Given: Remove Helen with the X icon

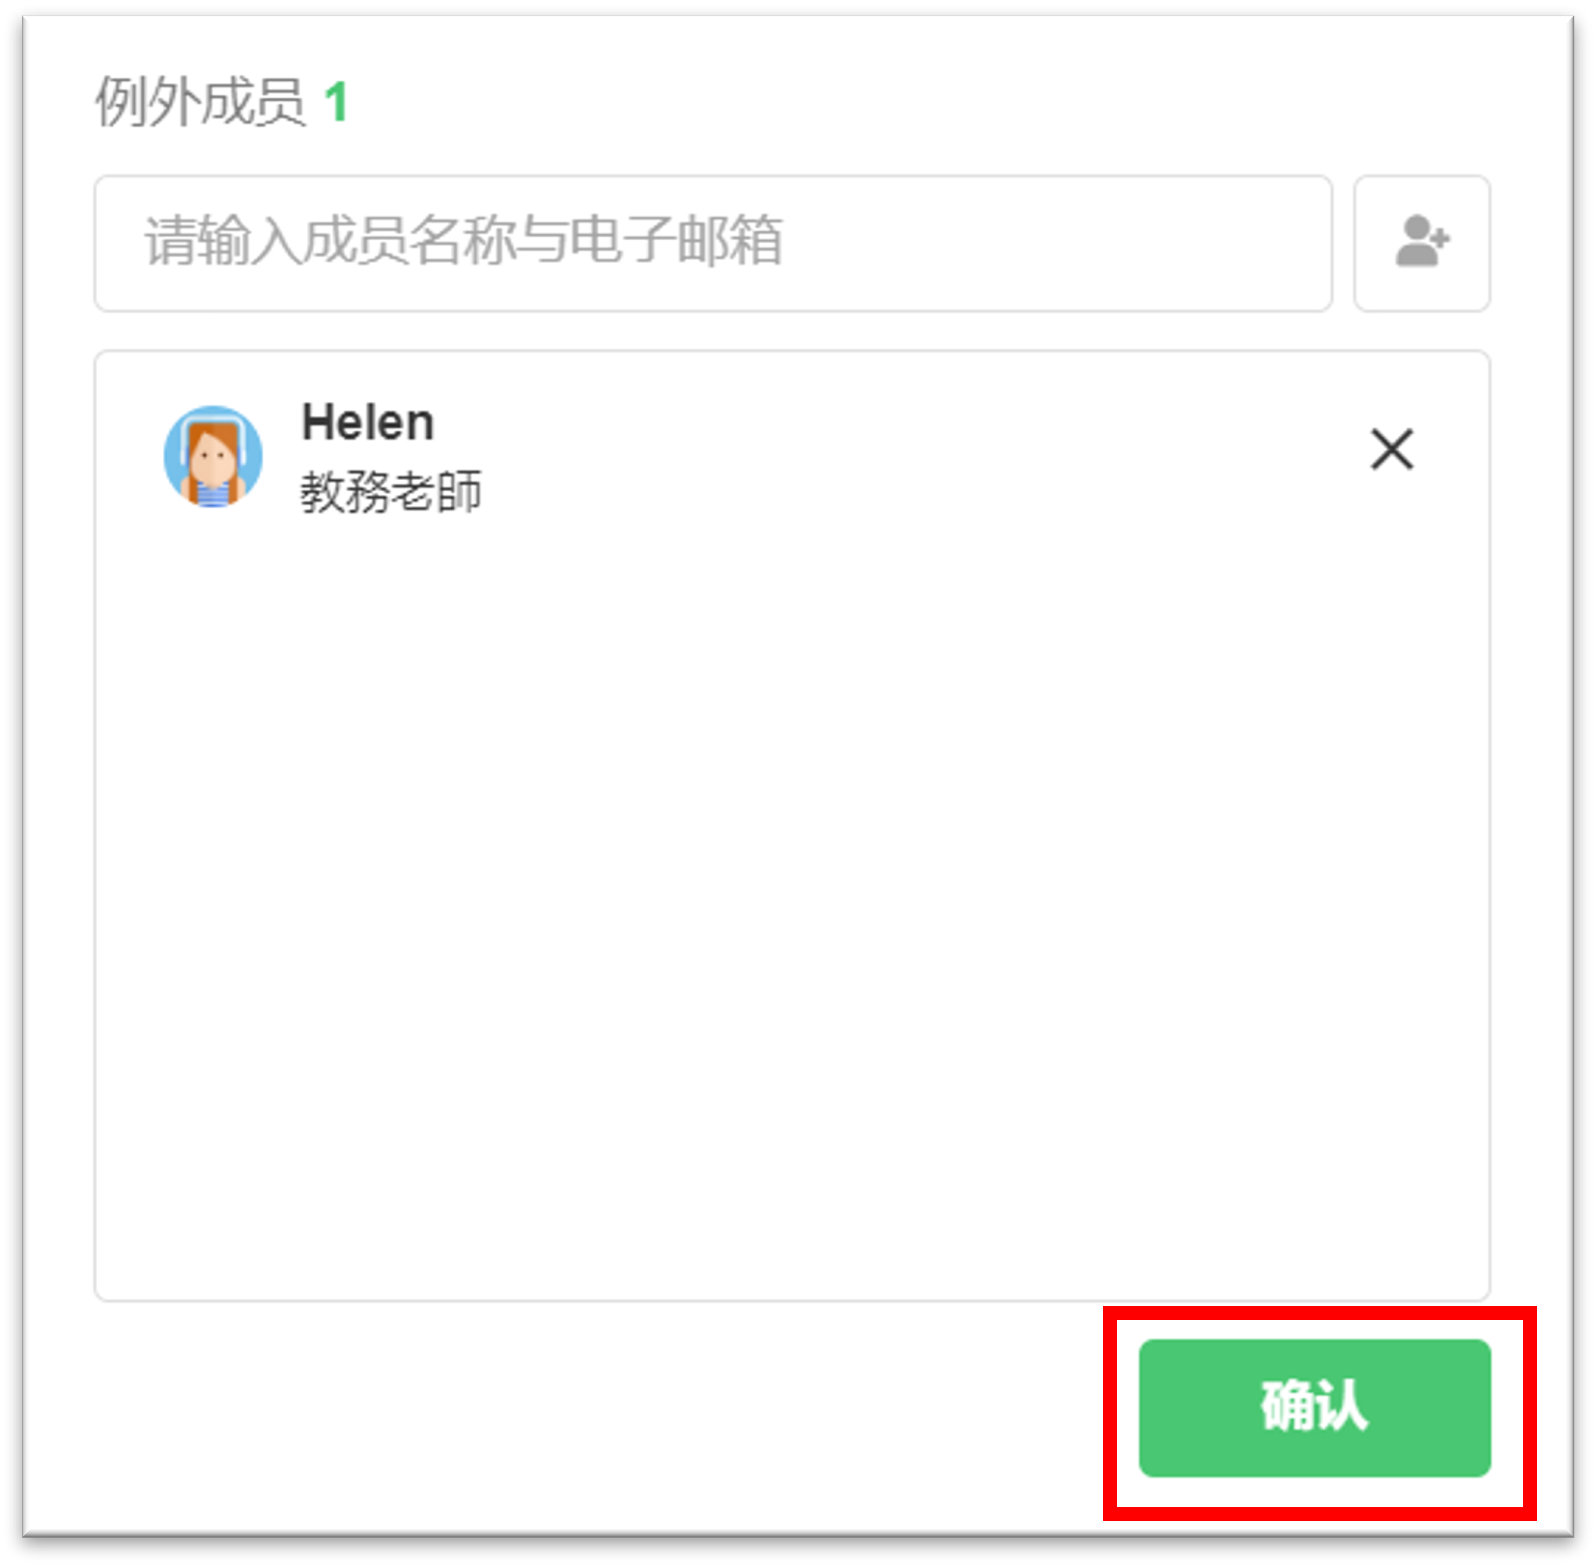Looking at the screenshot, I should [x=1391, y=449].
